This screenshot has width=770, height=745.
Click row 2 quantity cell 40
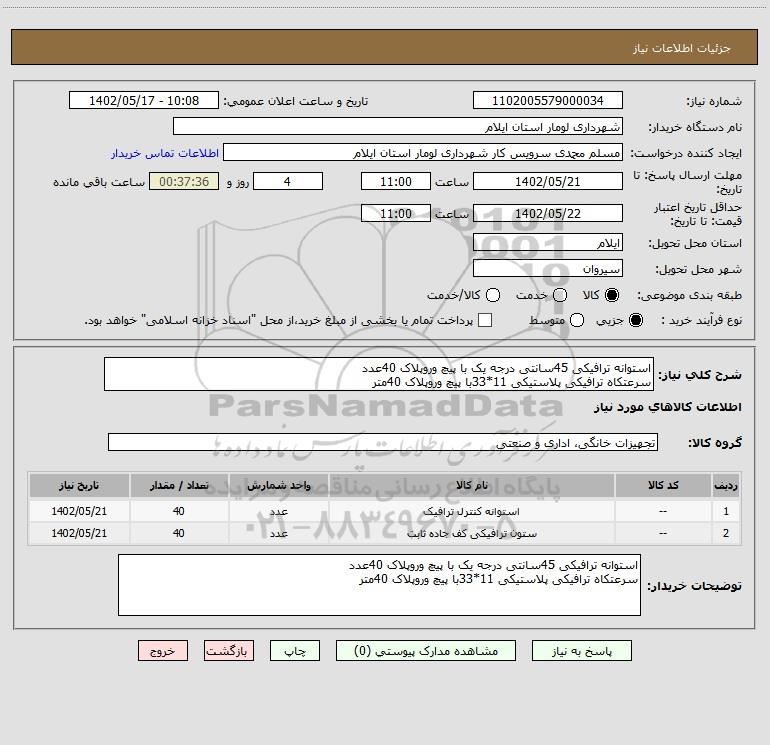(179, 533)
